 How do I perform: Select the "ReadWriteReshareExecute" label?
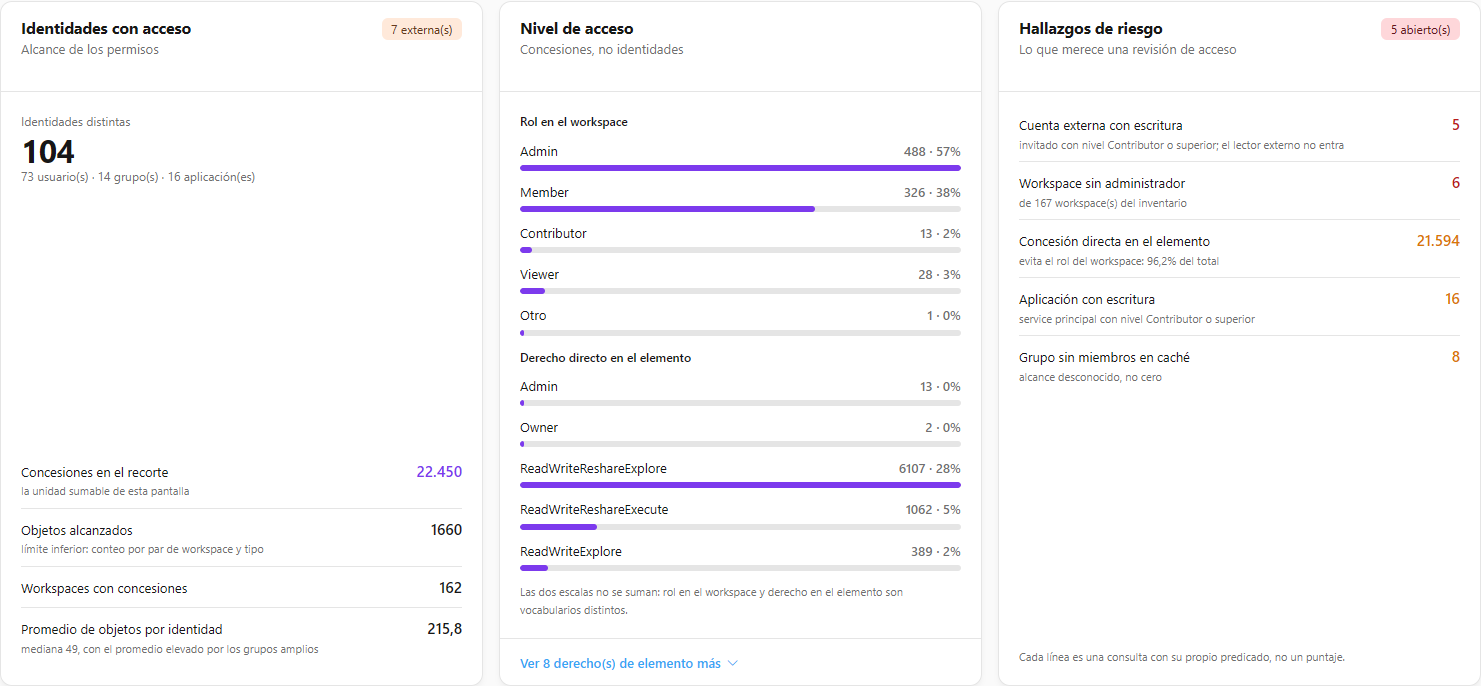pos(594,509)
